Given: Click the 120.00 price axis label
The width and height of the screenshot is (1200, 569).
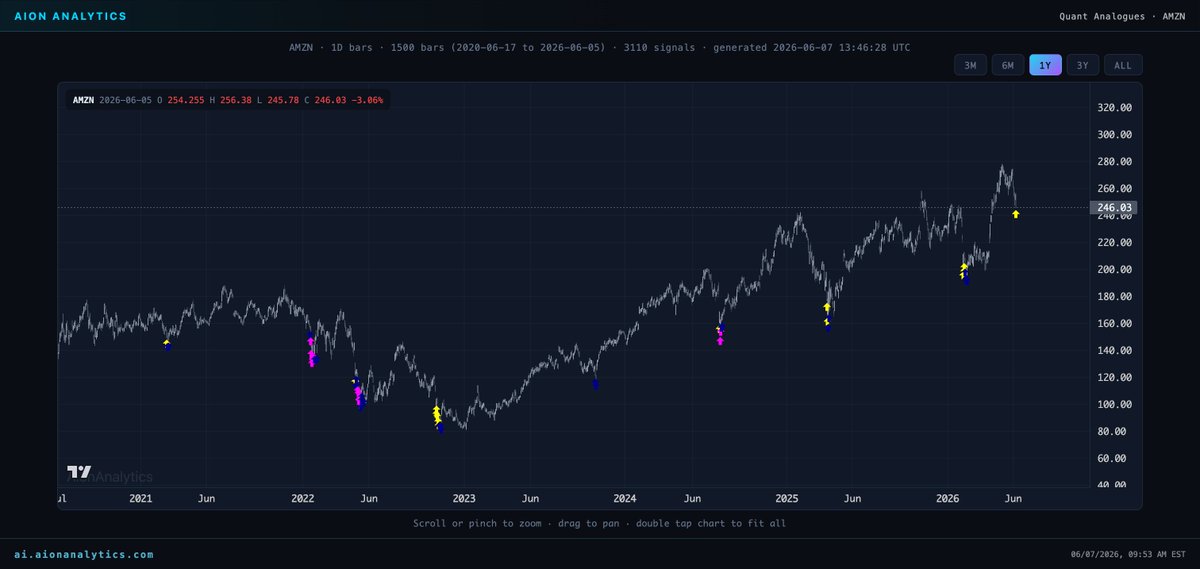Looking at the screenshot, I should click(1113, 377).
